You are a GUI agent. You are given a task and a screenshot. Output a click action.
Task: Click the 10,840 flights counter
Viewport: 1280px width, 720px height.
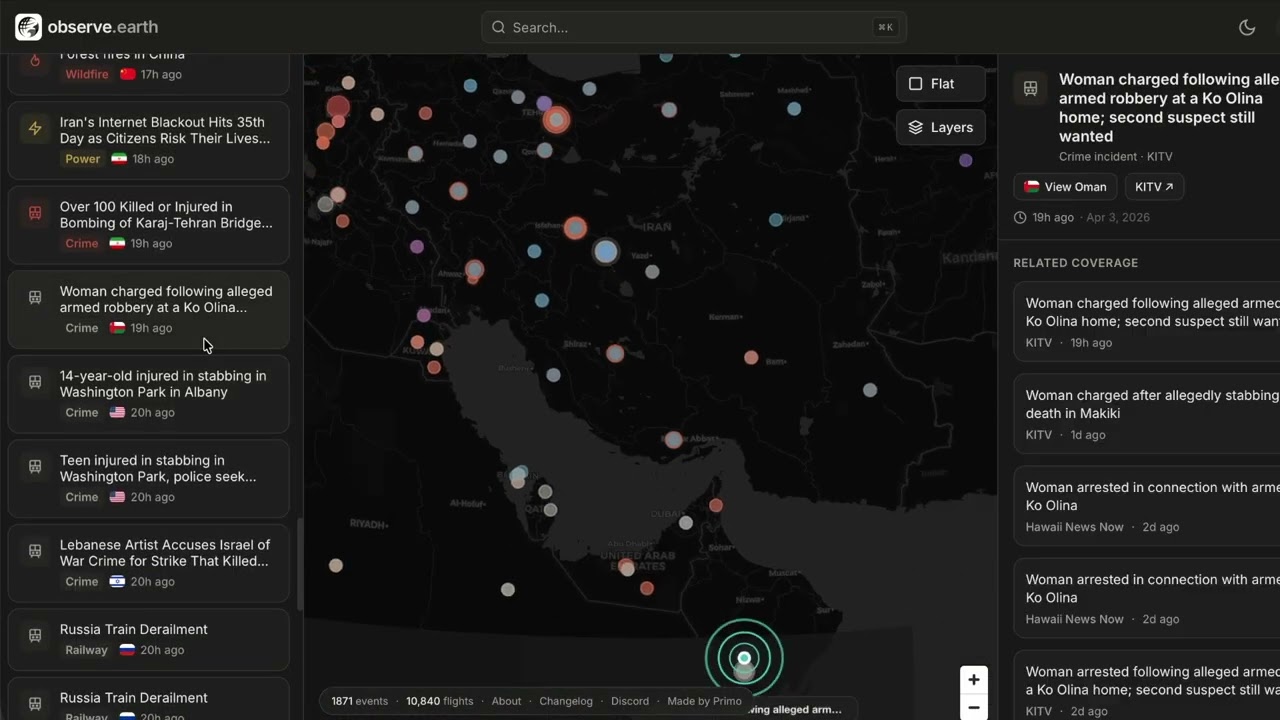(x=439, y=701)
